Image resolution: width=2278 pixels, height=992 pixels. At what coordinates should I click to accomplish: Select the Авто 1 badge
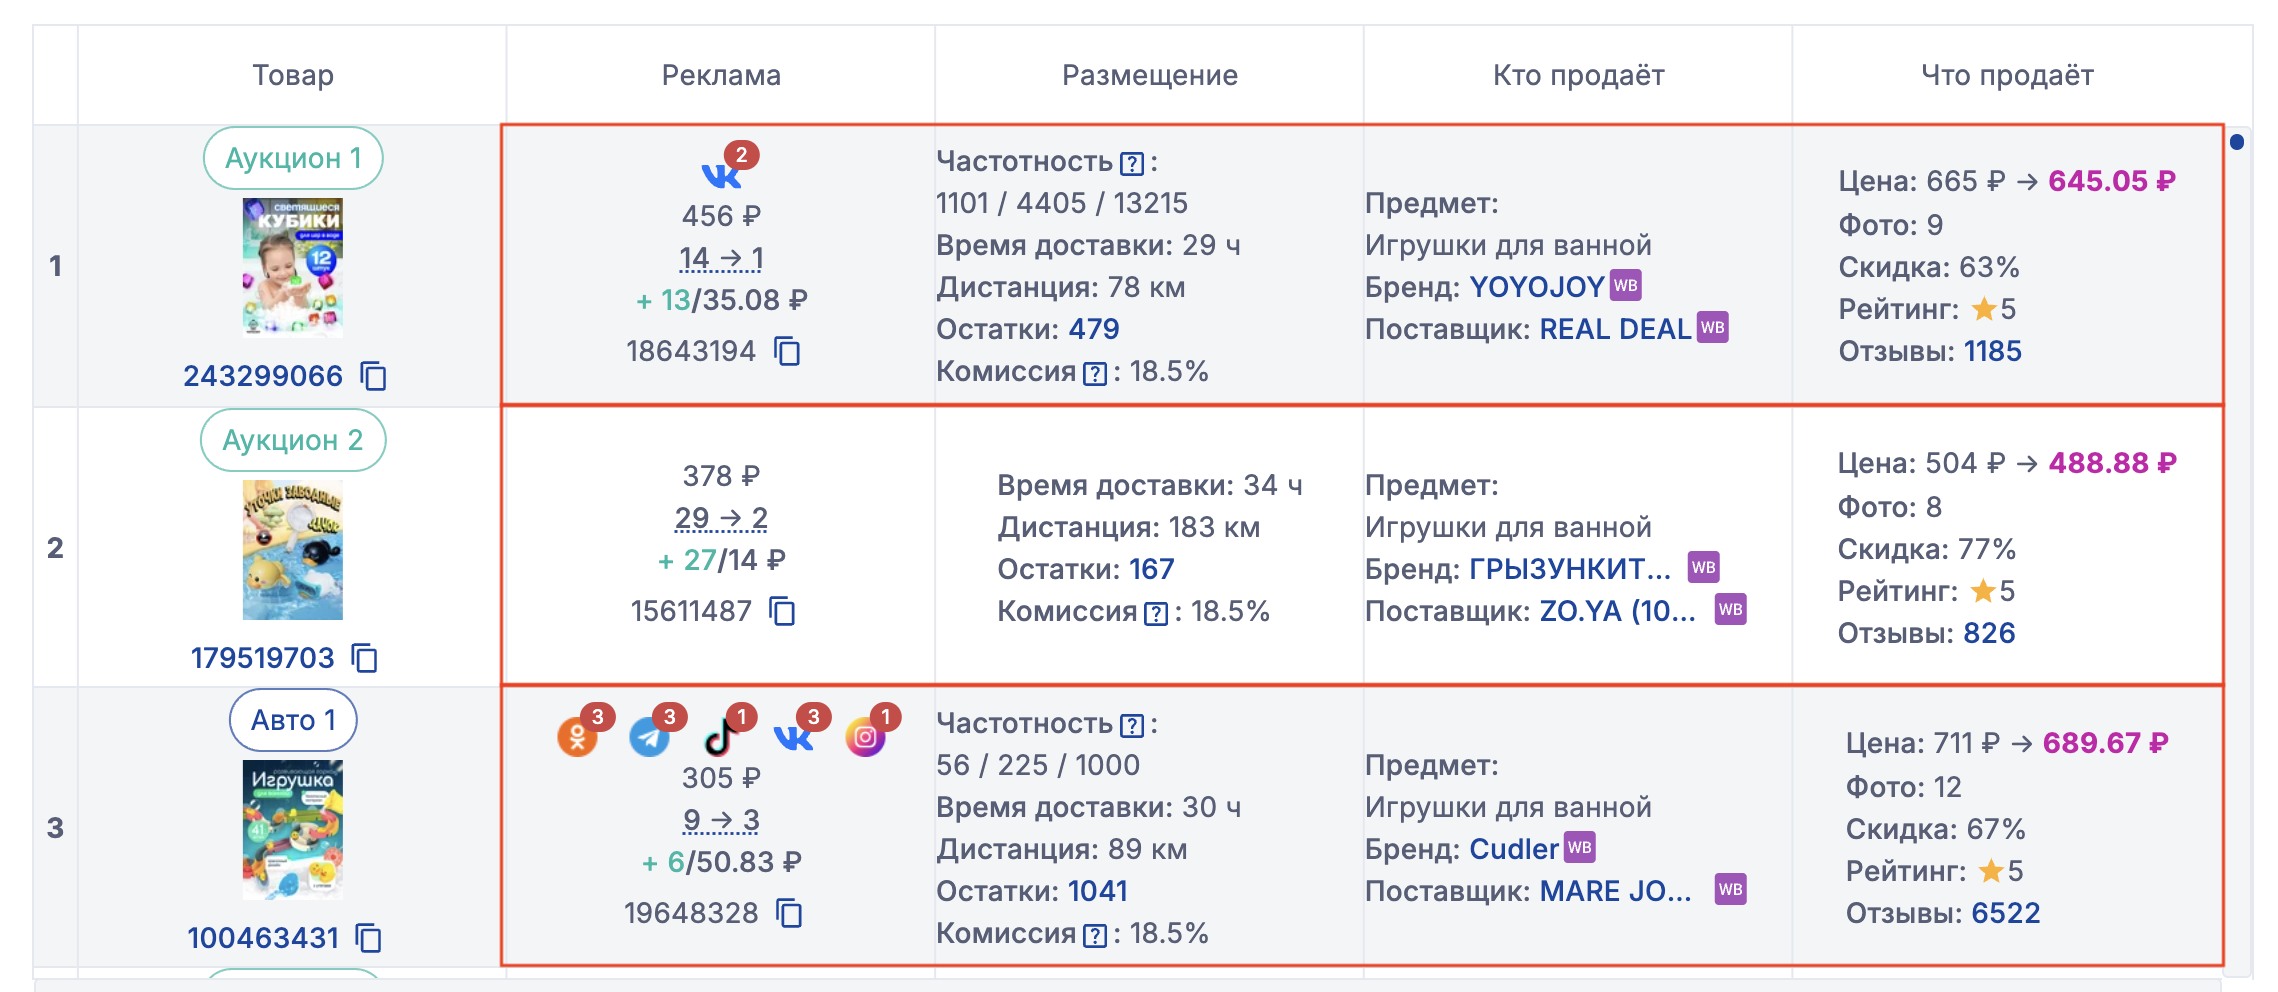(x=293, y=720)
